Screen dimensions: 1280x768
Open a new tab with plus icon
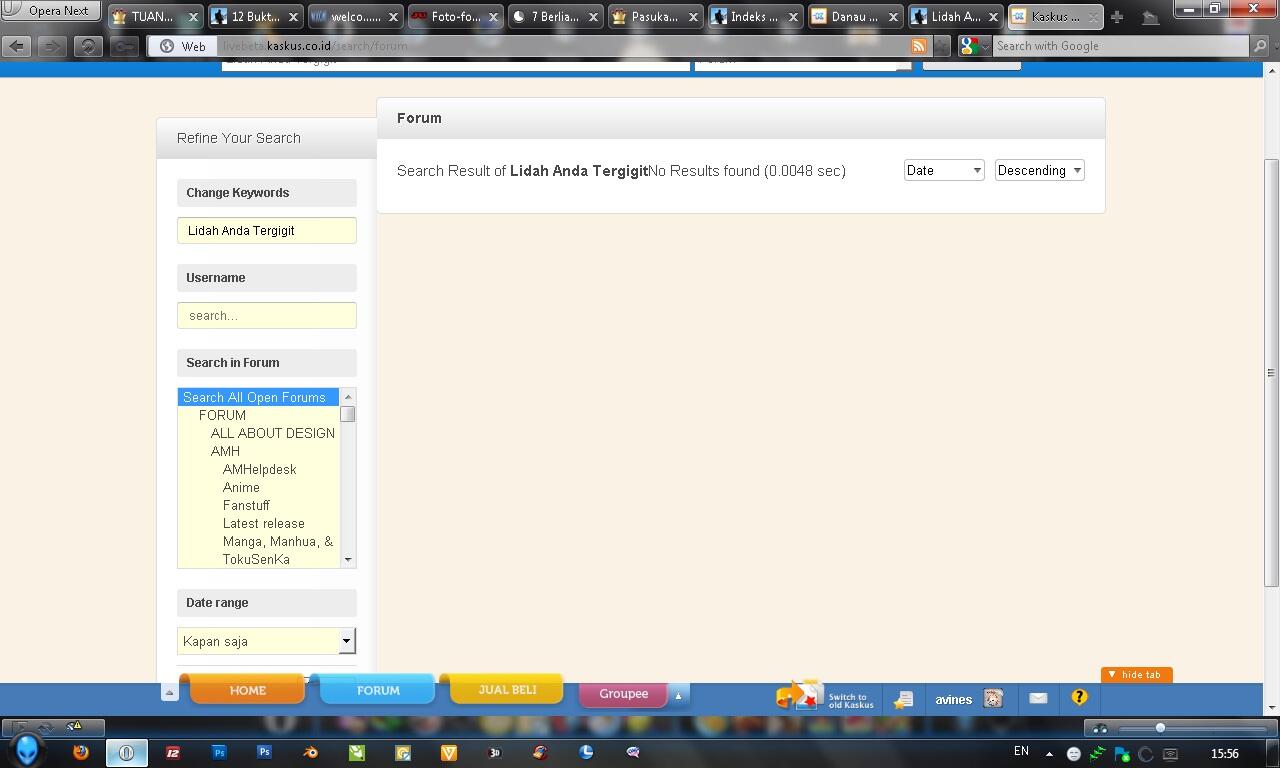1117,17
